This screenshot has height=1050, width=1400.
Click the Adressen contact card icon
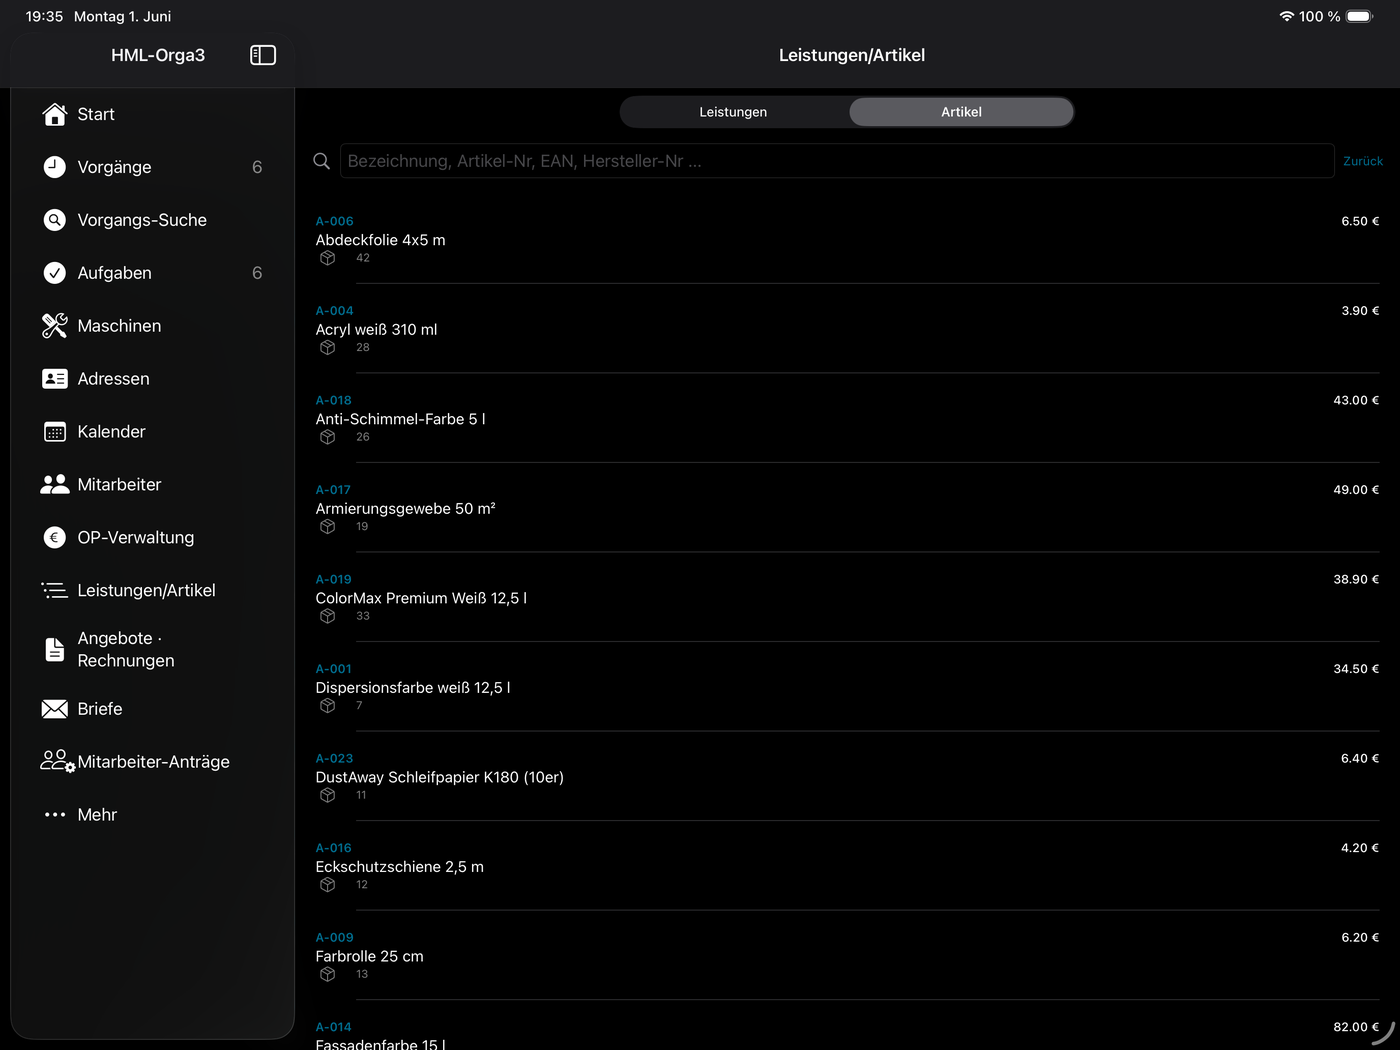[55, 379]
